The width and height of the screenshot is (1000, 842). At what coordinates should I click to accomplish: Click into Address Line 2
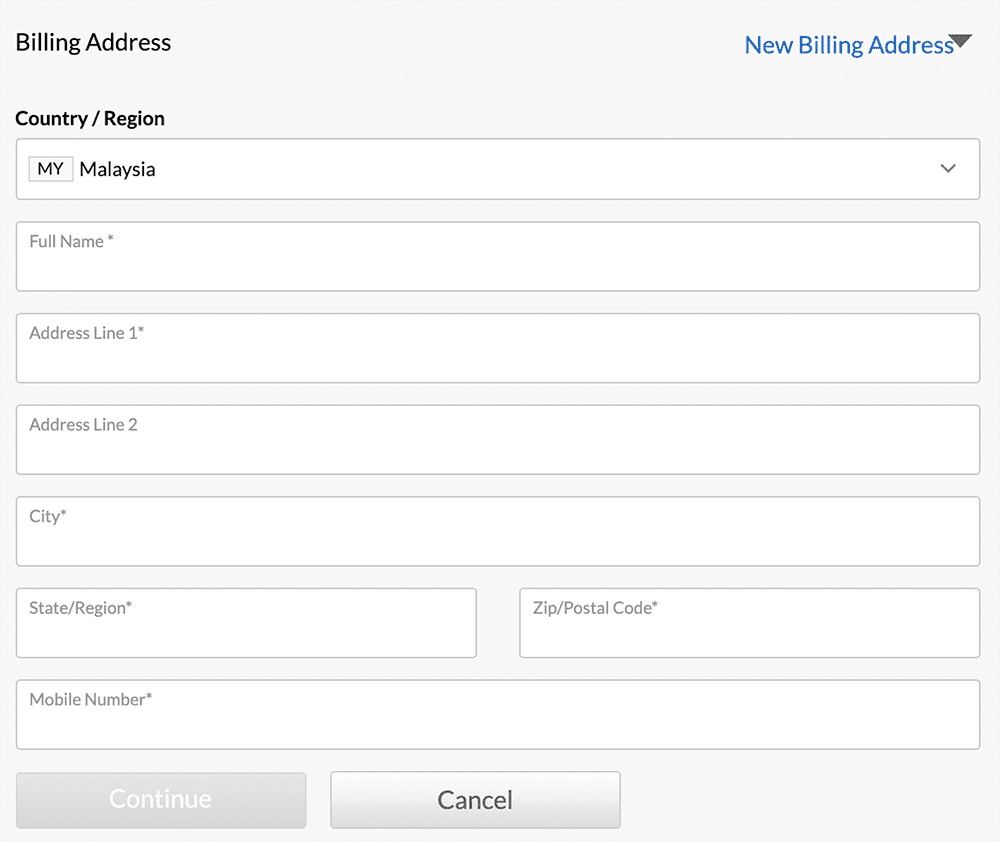pos(497,439)
